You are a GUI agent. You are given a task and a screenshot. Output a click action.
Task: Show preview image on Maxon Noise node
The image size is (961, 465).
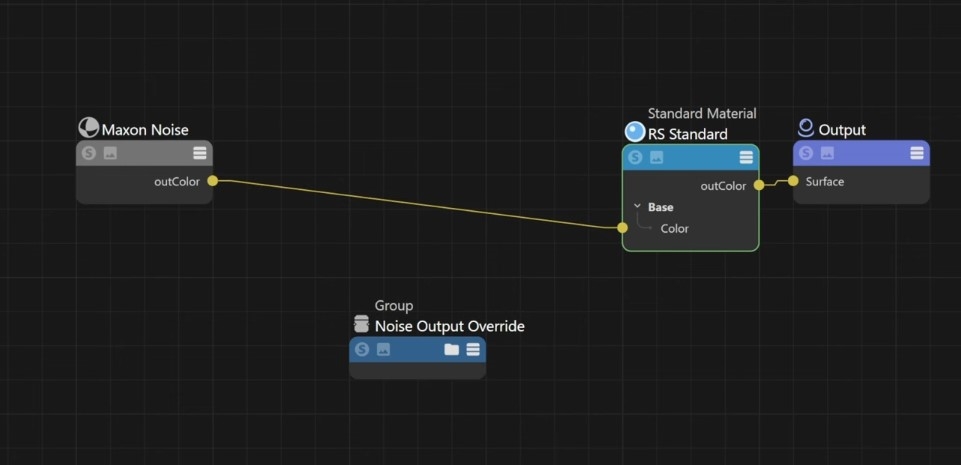(x=110, y=153)
